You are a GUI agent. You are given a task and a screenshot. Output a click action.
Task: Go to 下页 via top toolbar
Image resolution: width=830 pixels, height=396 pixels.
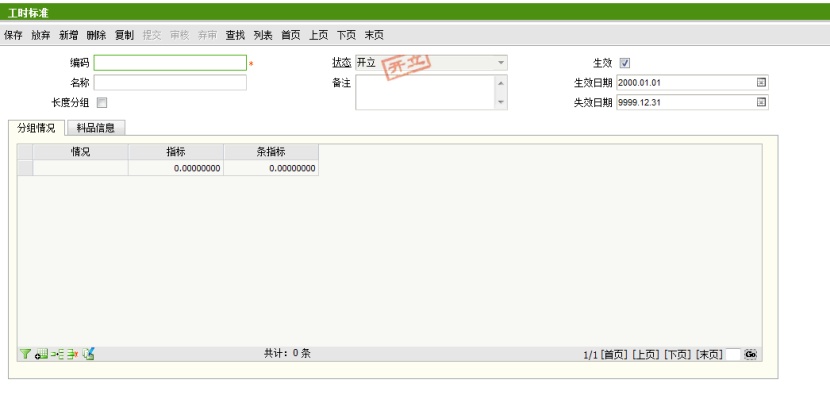coord(346,35)
